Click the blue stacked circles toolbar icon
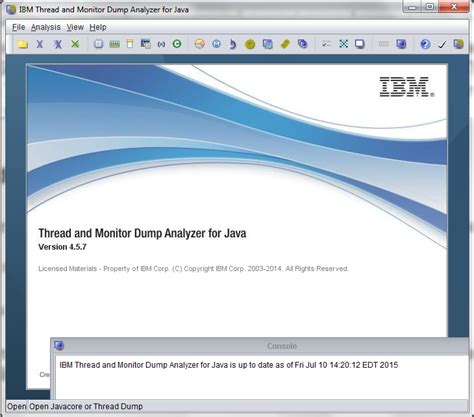 [302, 44]
